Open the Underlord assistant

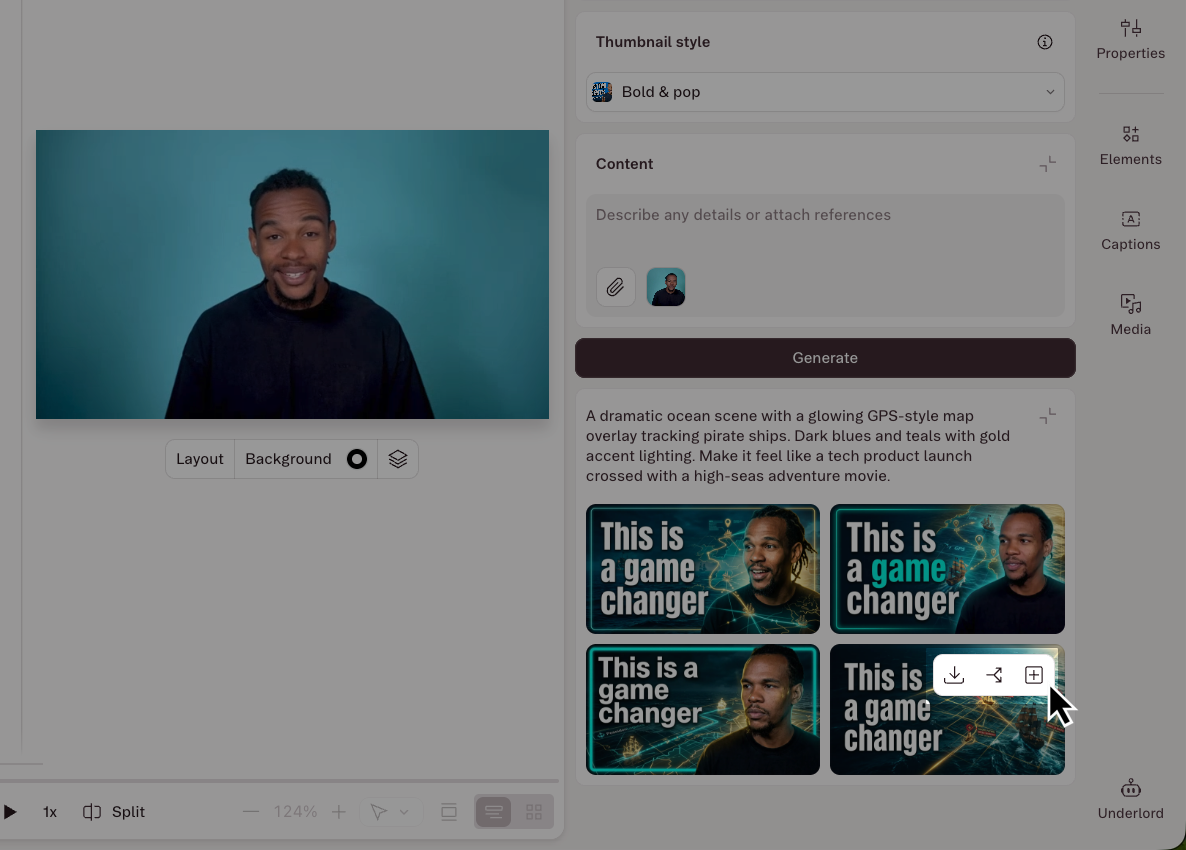tap(1130, 799)
